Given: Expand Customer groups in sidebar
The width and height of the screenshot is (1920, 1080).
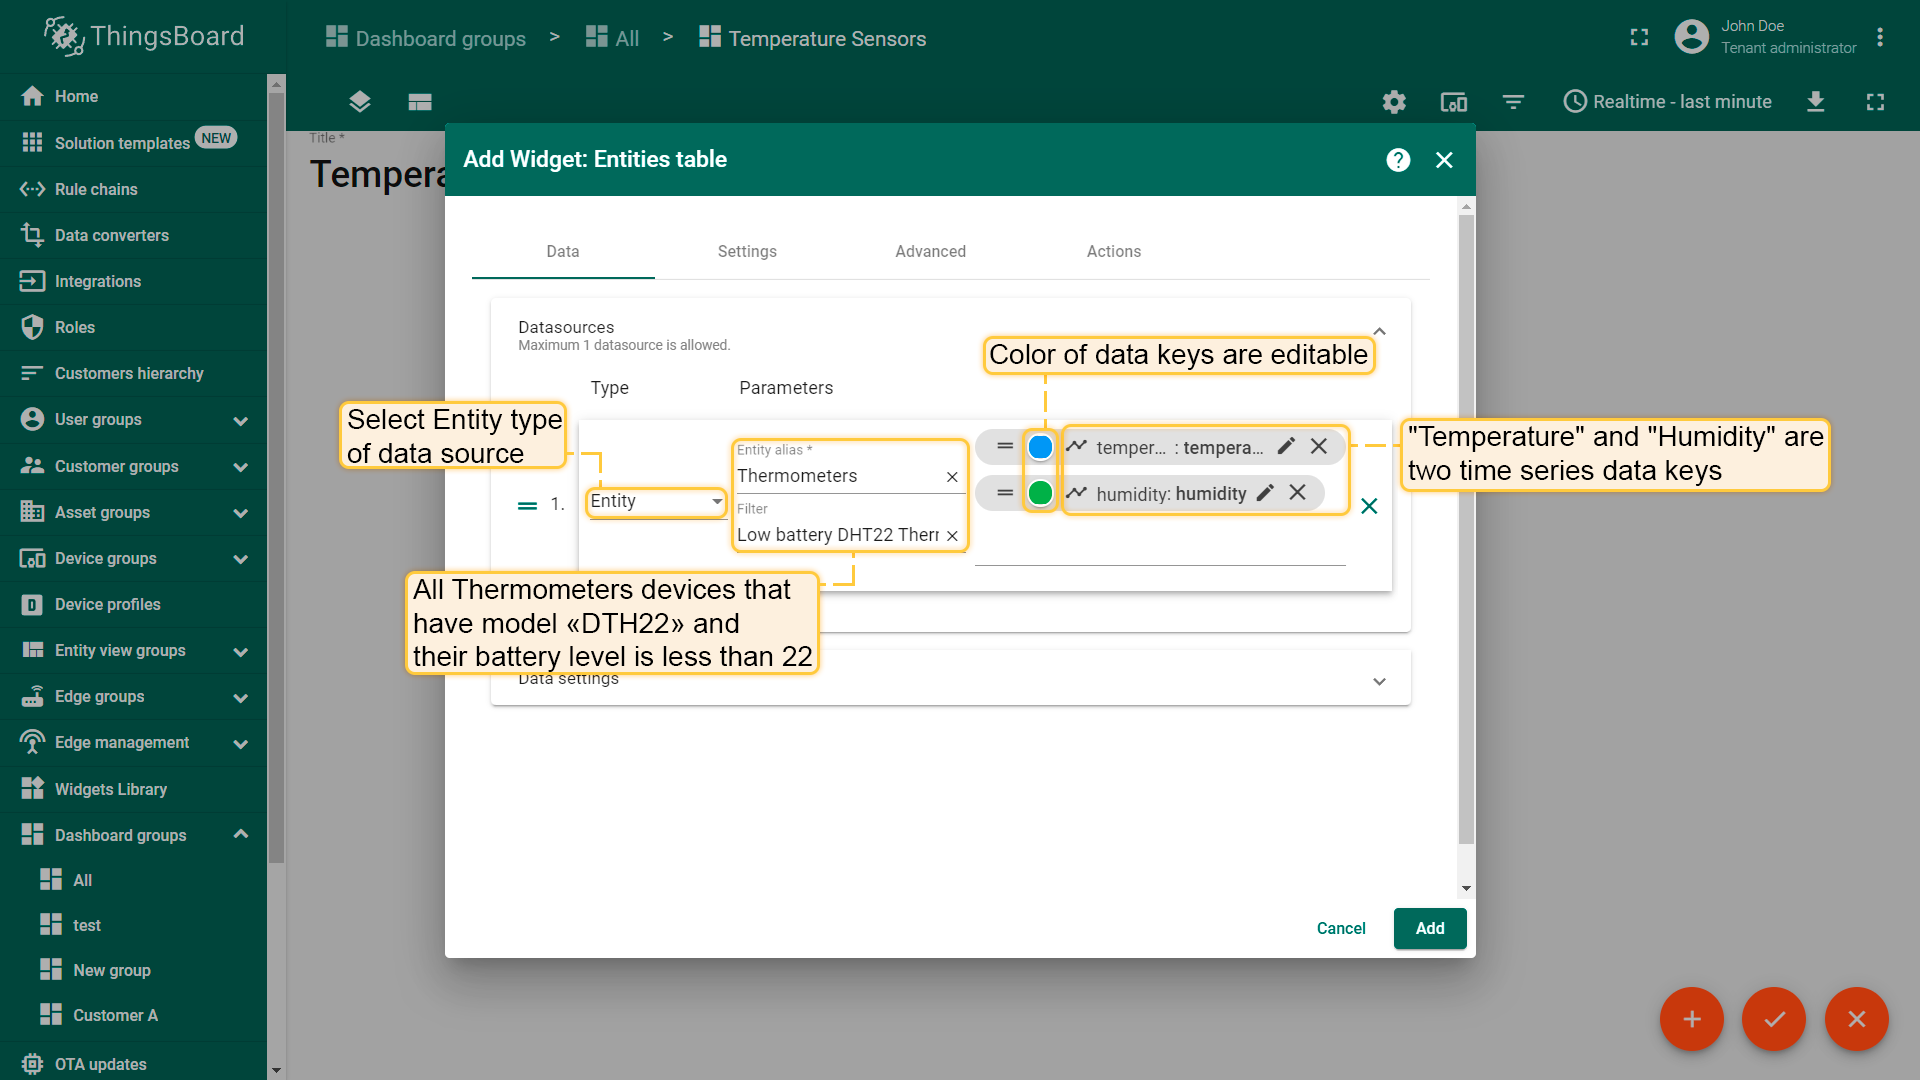Looking at the screenshot, I should click(240, 467).
